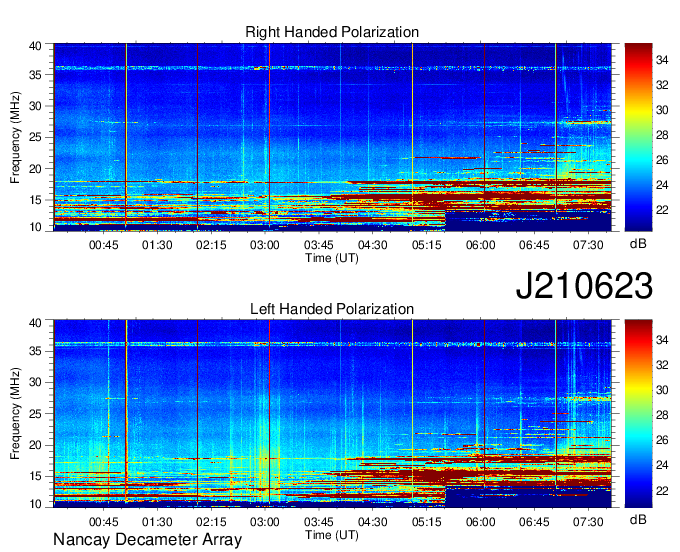
Task: Click the 34 dB tick on Right Handed color bar
Action: pos(662,60)
